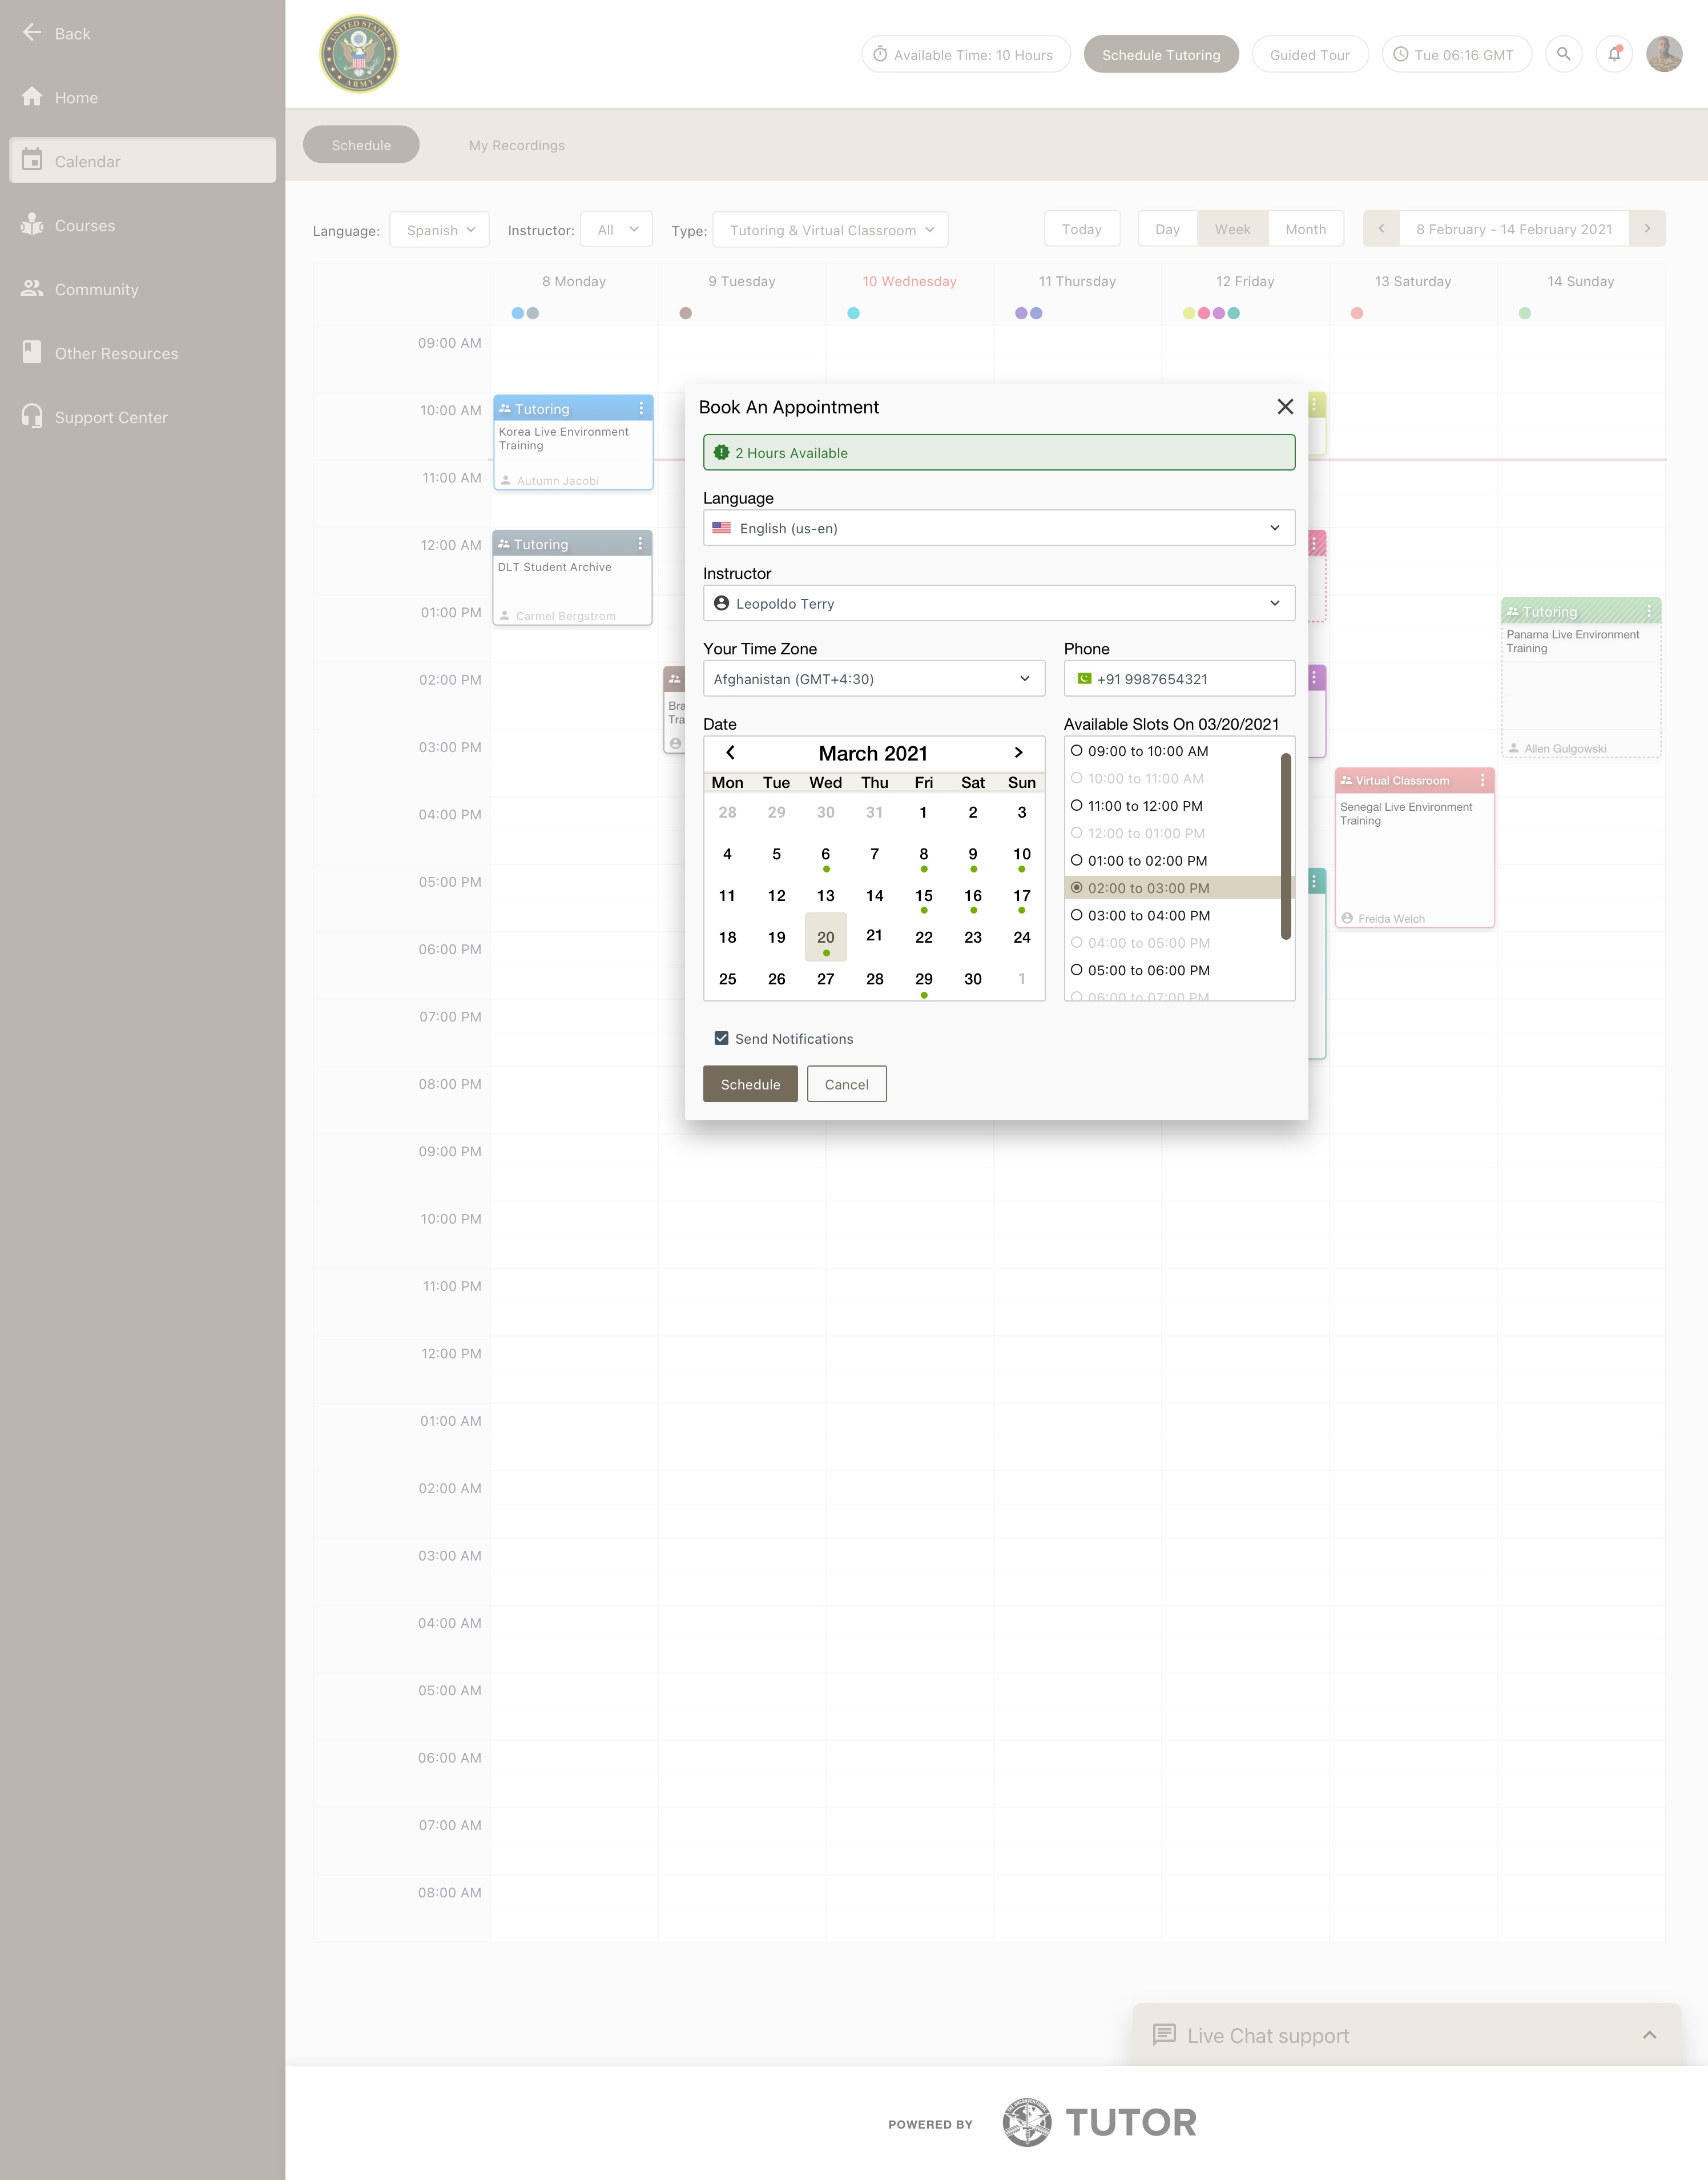Click the green badge in Hours Available banner

pyautogui.click(x=721, y=453)
